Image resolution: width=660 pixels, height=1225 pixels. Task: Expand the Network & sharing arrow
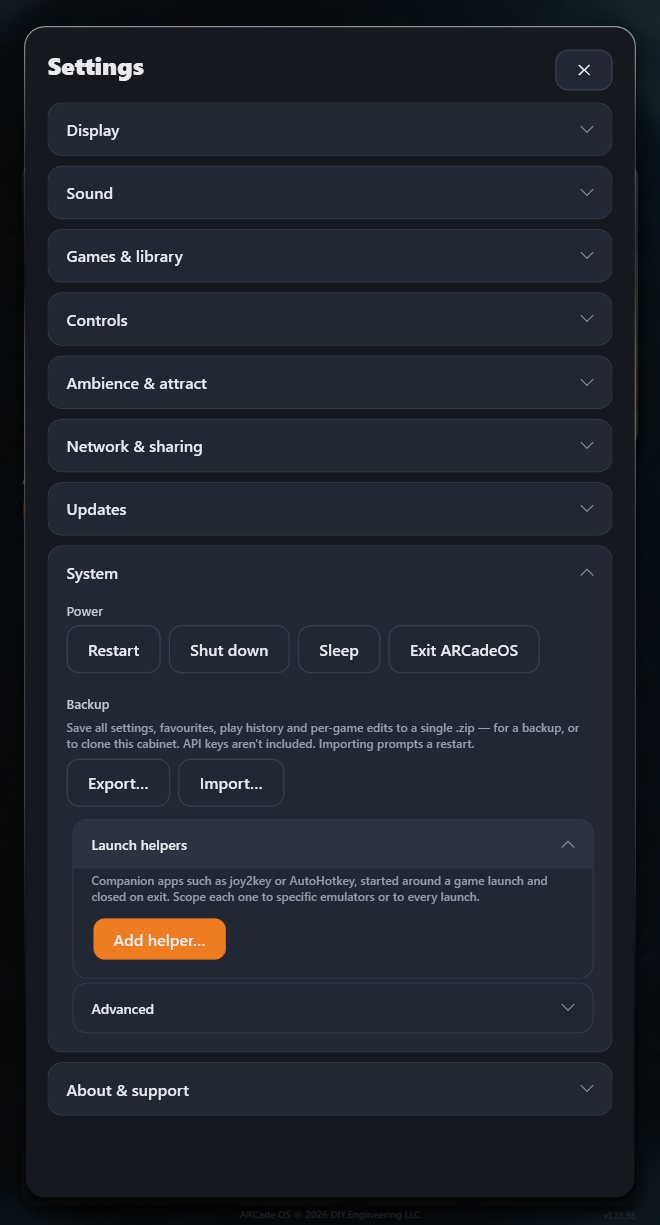587,445
